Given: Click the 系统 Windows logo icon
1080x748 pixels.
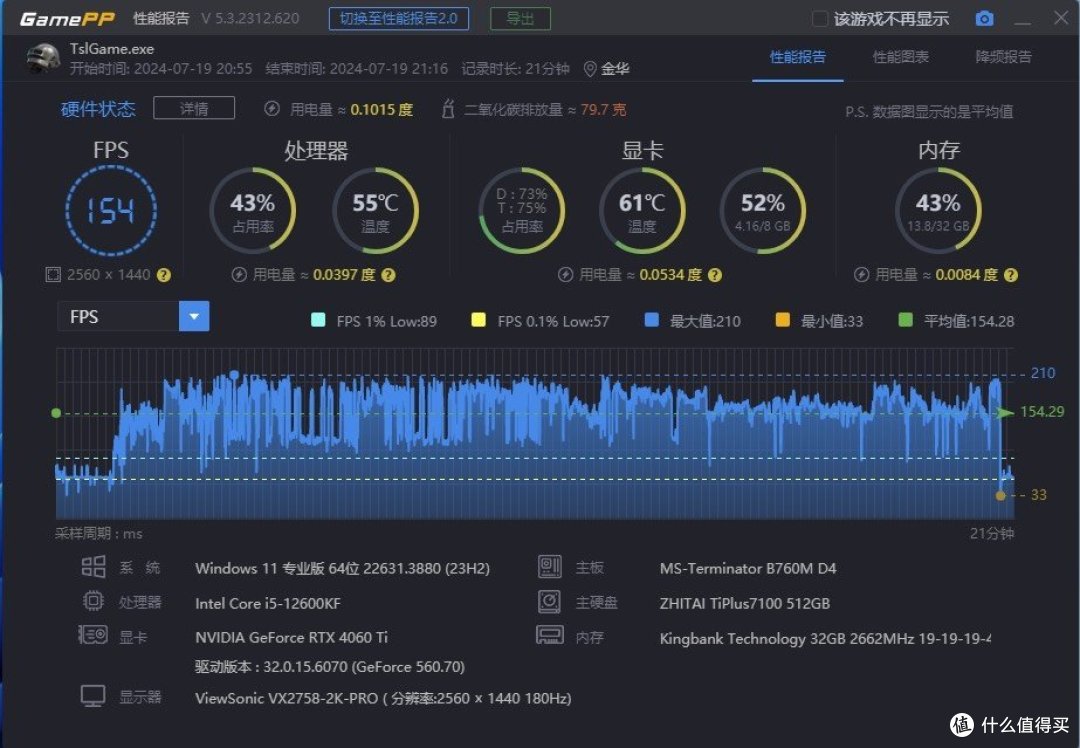Looking at the screenshot, I should (x=94, y=567).
